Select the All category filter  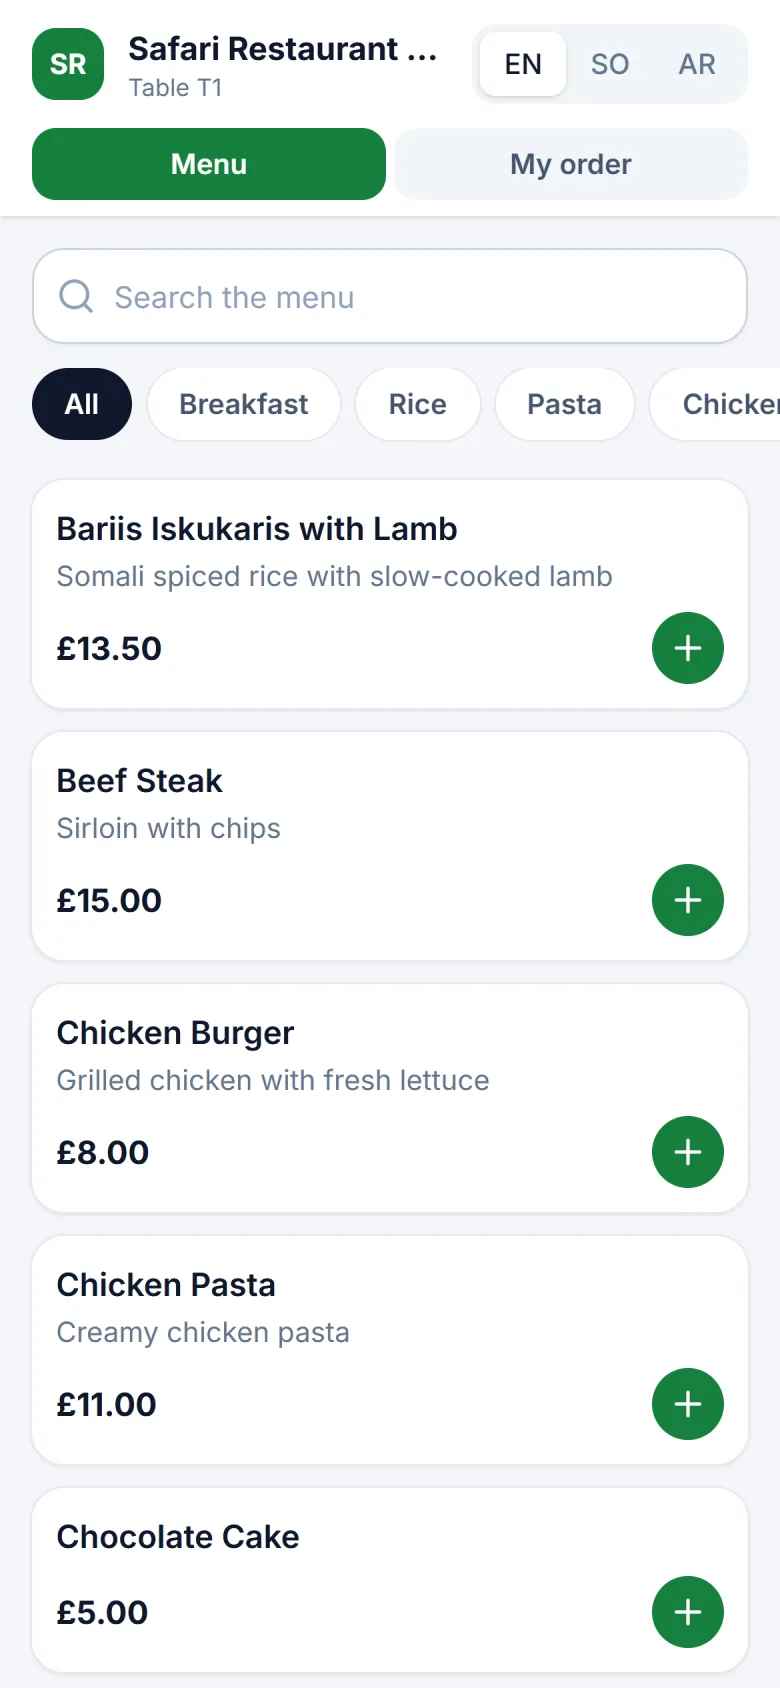tap(82, 404)
